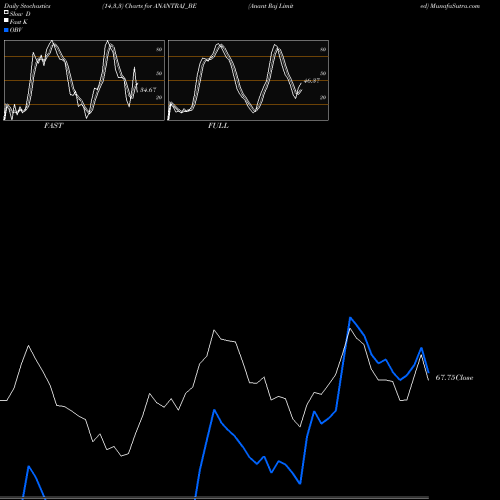Screen dimensions: 500x500
Task: Click the FAST stochastic chart panel
Action: pyautogui.click(x=84, y=80)
